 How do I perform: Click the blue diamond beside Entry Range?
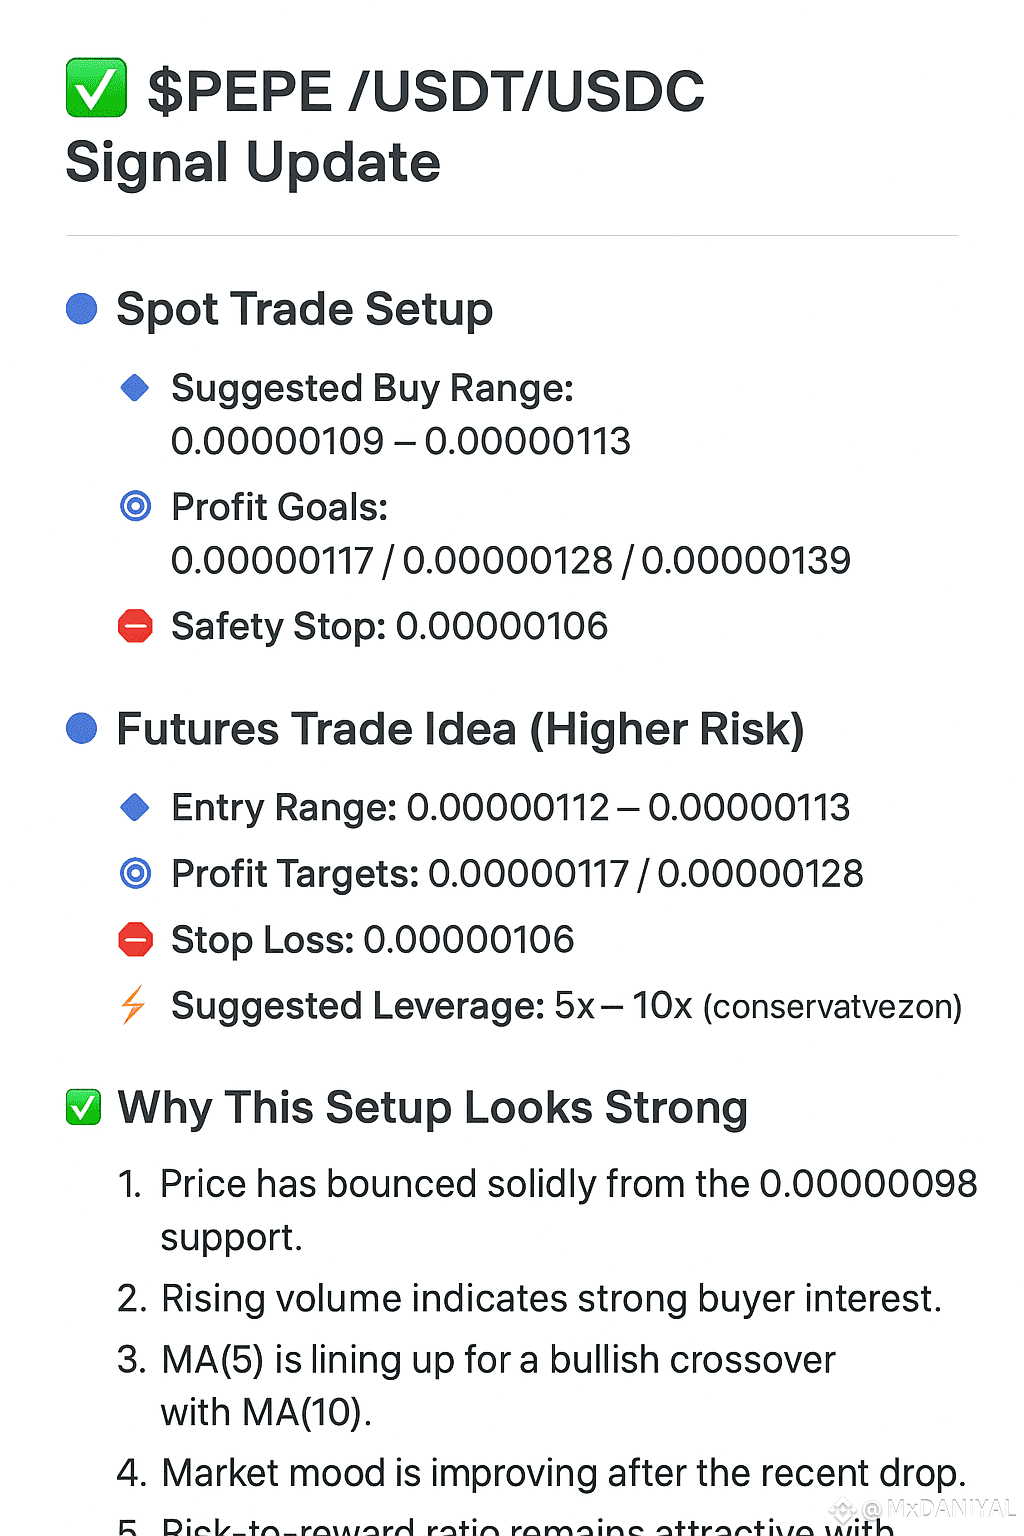click(134, 806)
